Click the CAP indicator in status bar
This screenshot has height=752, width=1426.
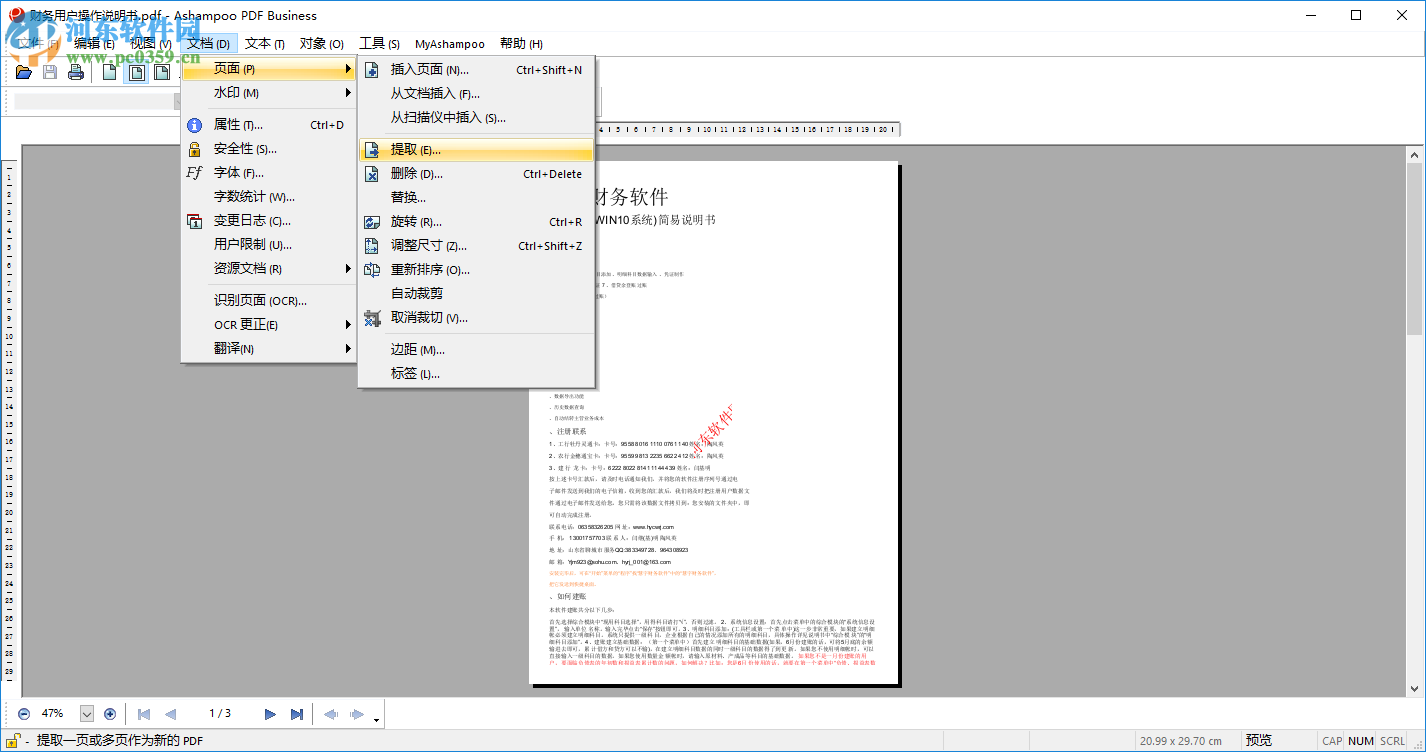tap(1332, 741)
